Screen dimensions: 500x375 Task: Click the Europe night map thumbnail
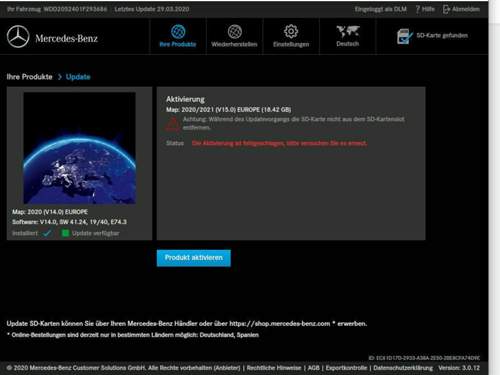79,148
